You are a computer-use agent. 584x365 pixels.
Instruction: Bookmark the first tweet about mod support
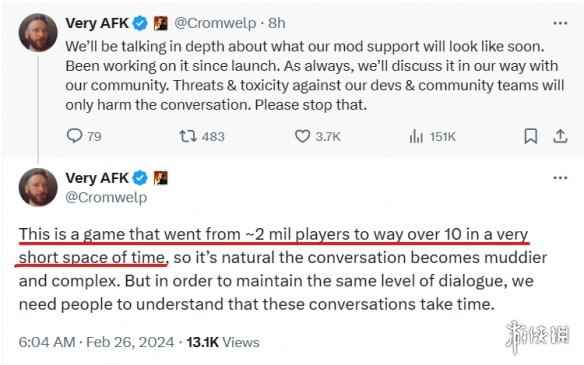(531, 136)
